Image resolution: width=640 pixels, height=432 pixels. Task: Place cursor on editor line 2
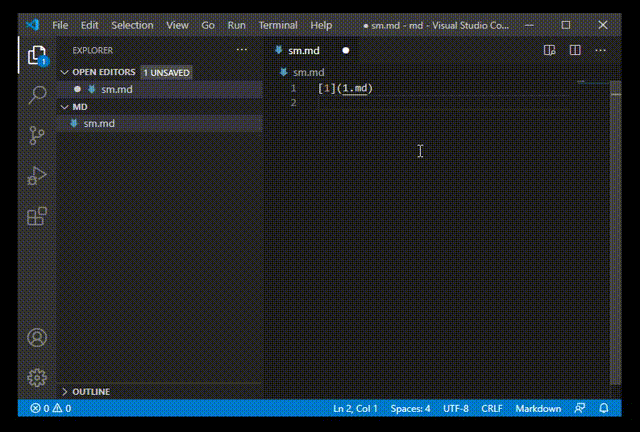[x=445, y=102]
